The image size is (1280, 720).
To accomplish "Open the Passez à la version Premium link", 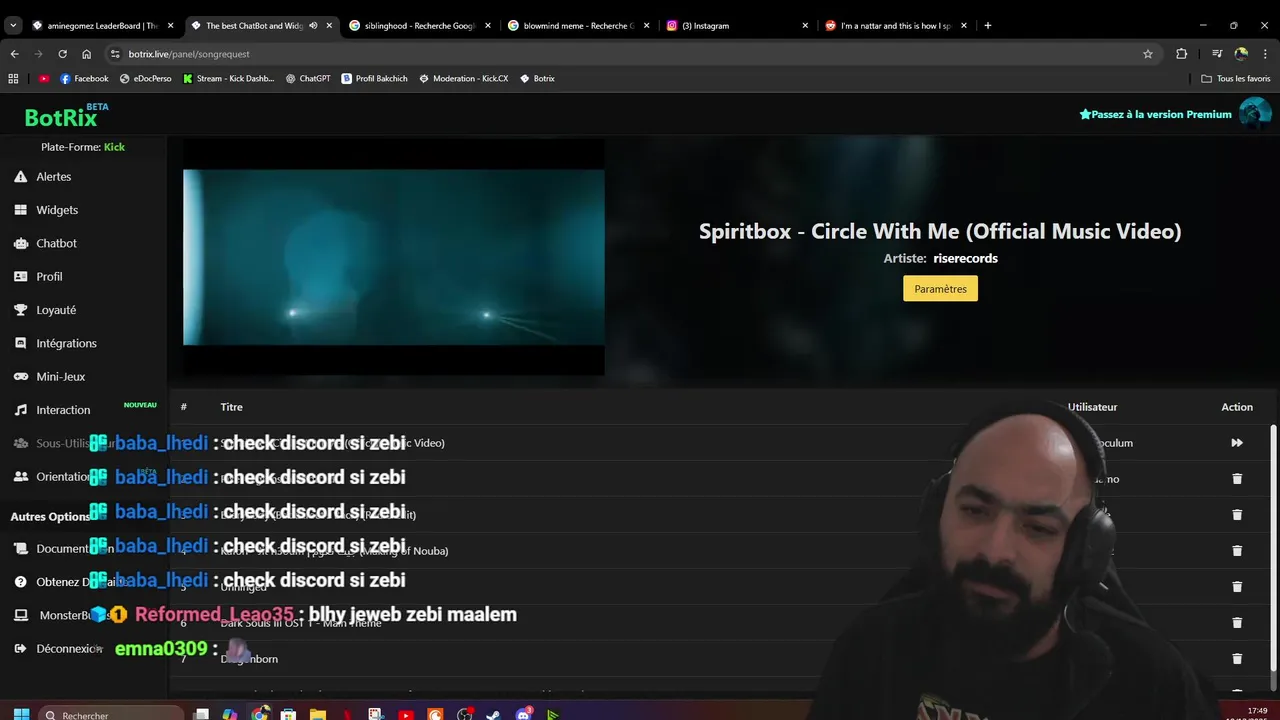I will coord(1155,115).
